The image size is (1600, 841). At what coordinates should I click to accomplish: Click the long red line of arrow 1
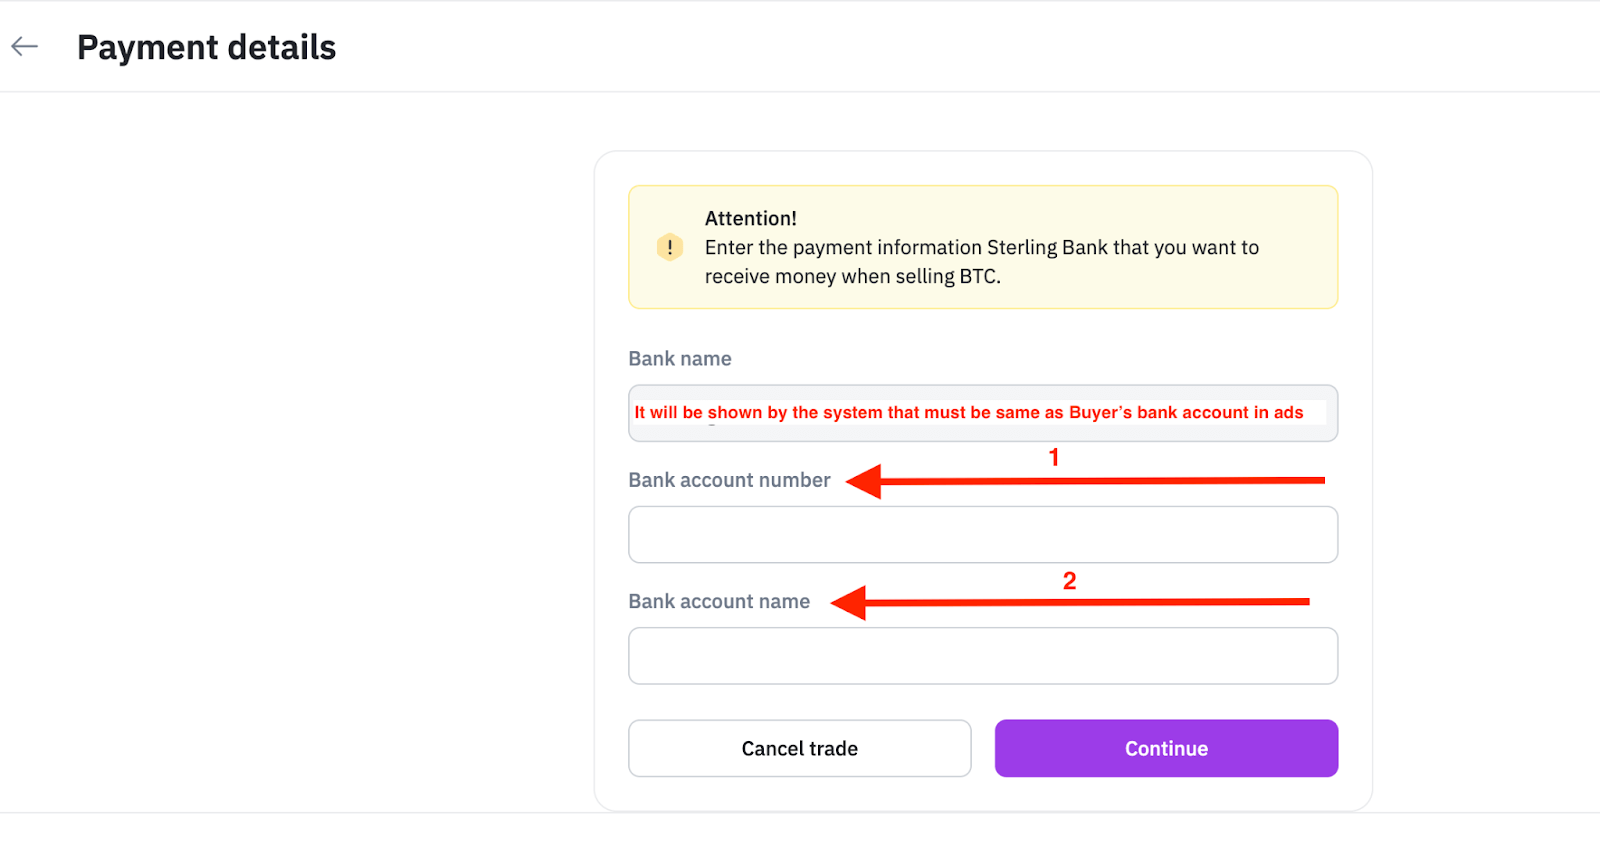coord(1102,481)
